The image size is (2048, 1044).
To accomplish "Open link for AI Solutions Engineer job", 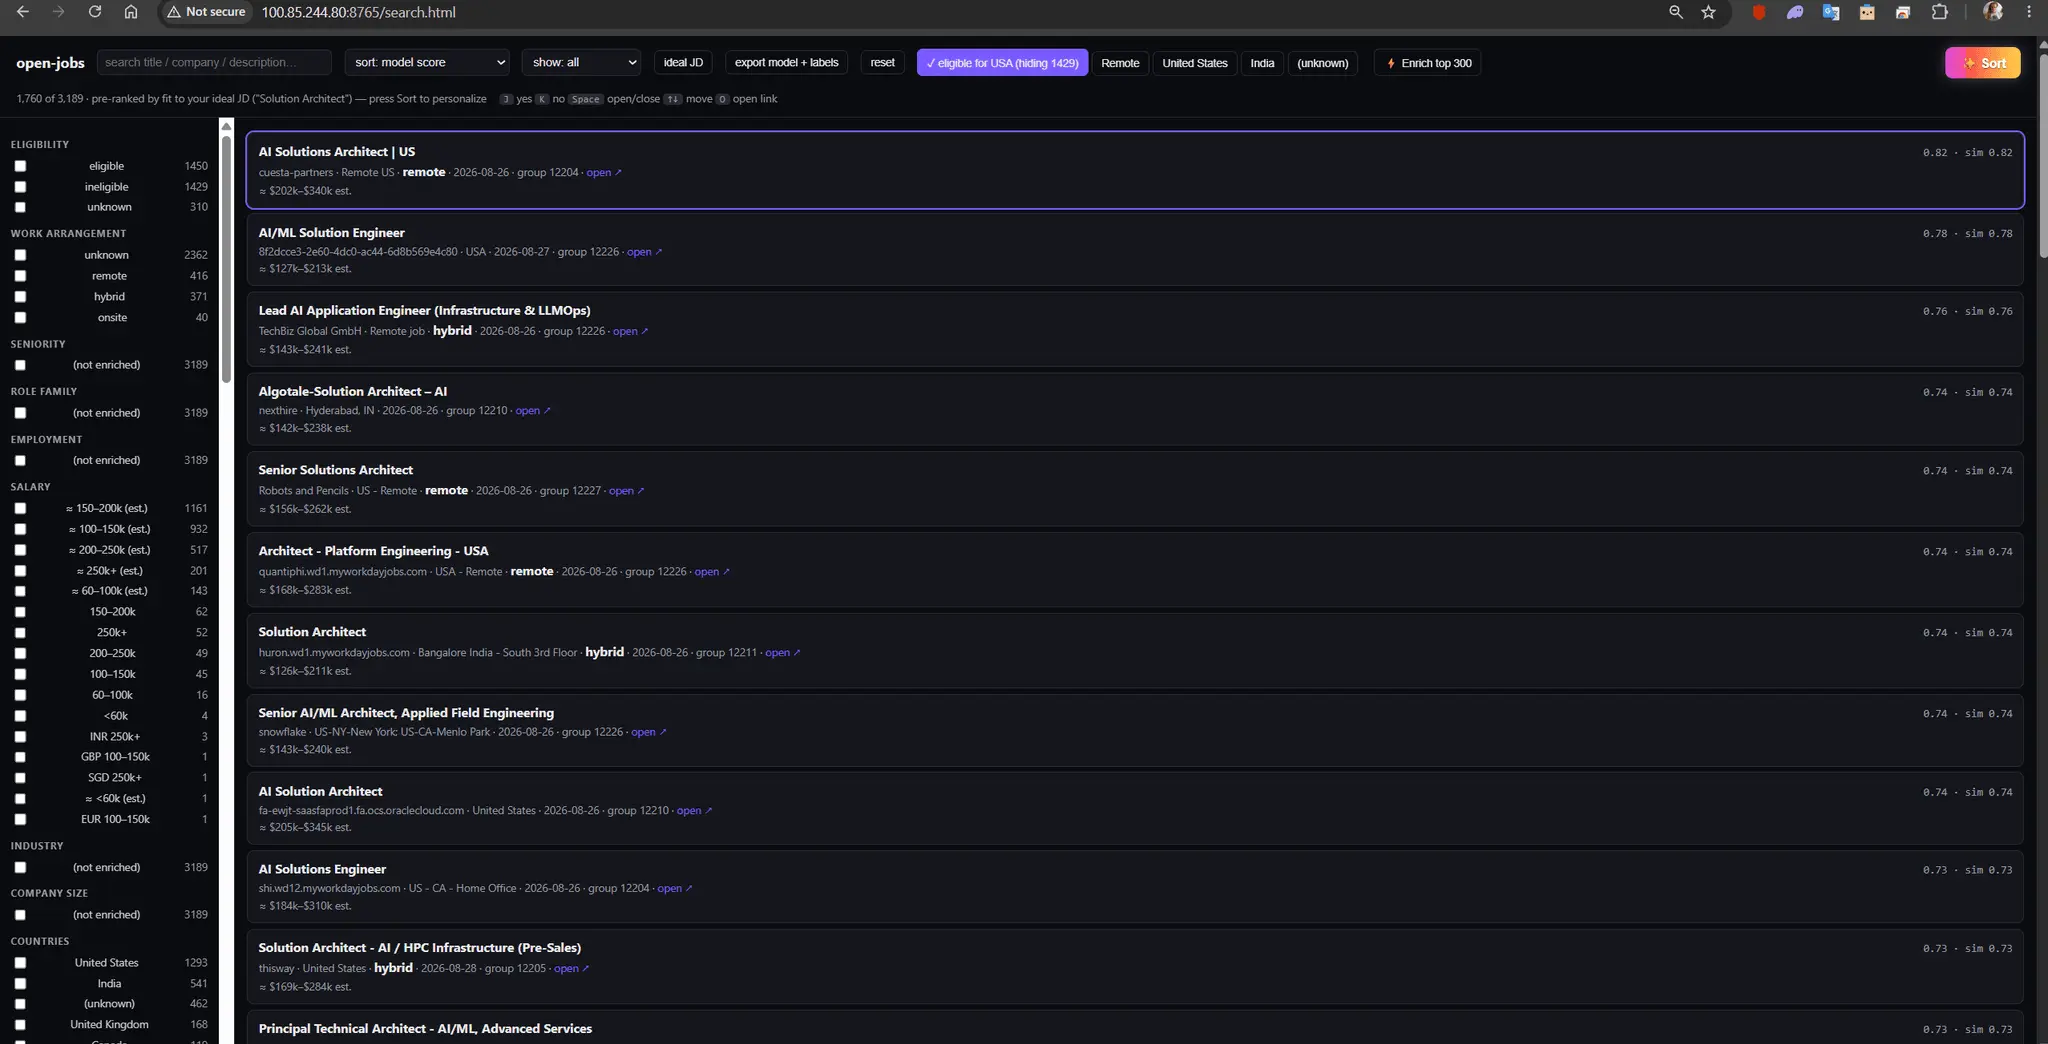I will pyautogui.click(x=675, y=888).
